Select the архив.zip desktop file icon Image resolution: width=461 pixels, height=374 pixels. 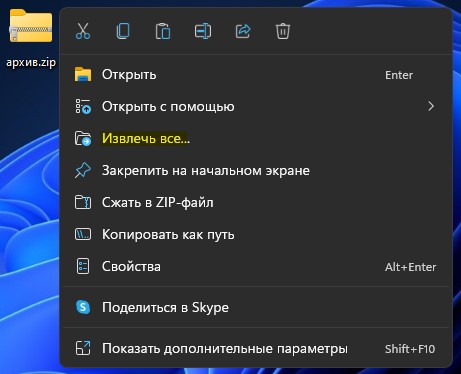pyautogui.click(x=31, y=26)
